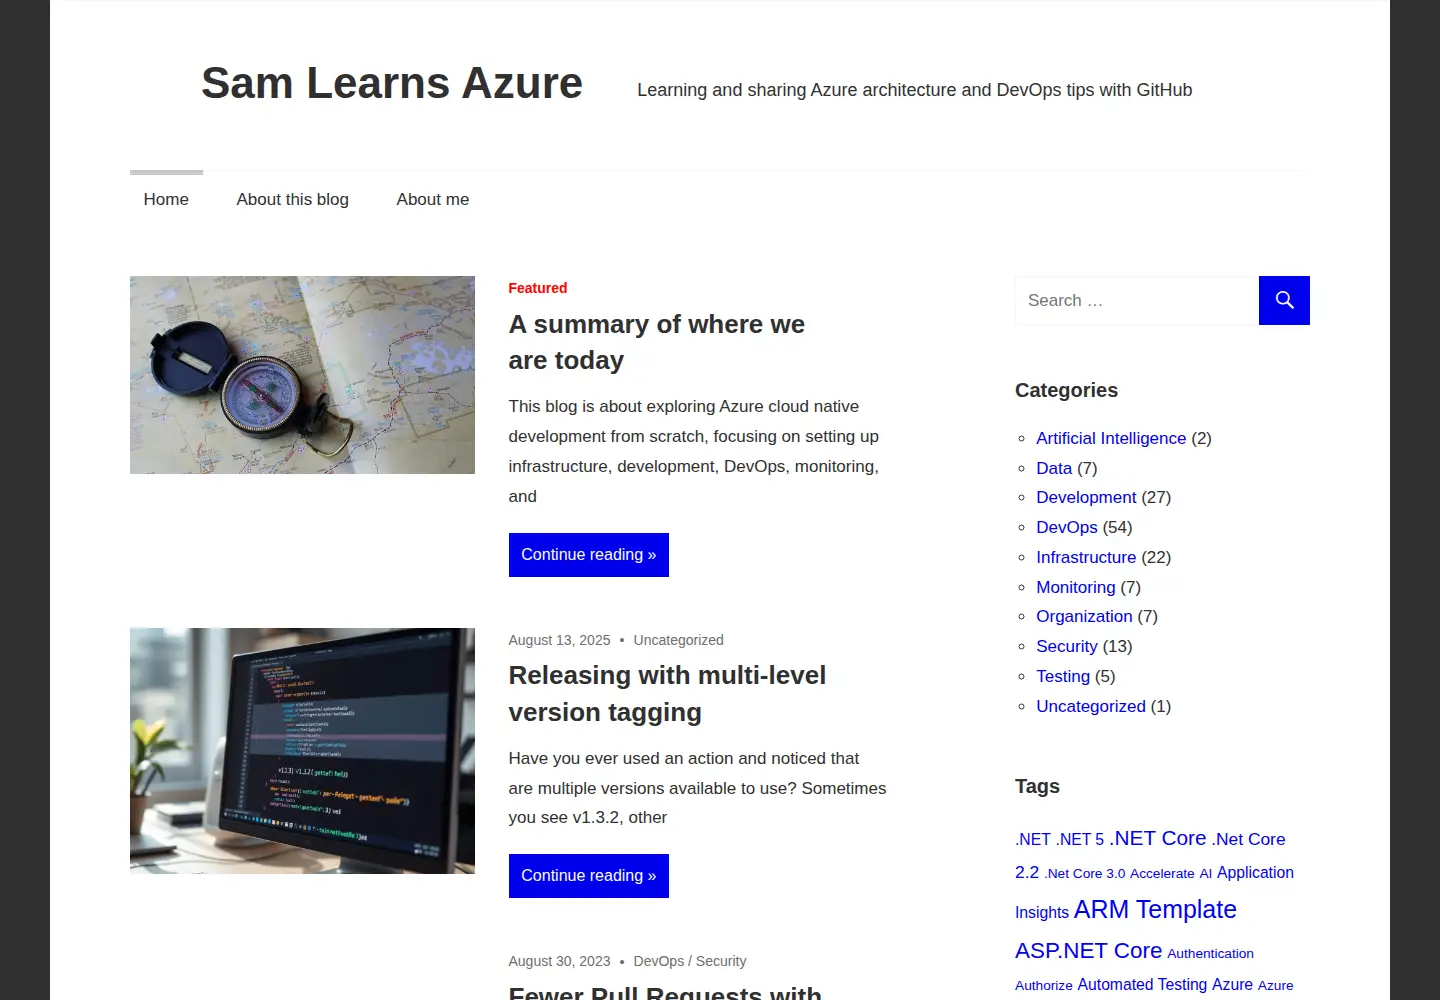Select DevOps in the Categories list
The image size is (1440, 1000).
pos(1067,527)
